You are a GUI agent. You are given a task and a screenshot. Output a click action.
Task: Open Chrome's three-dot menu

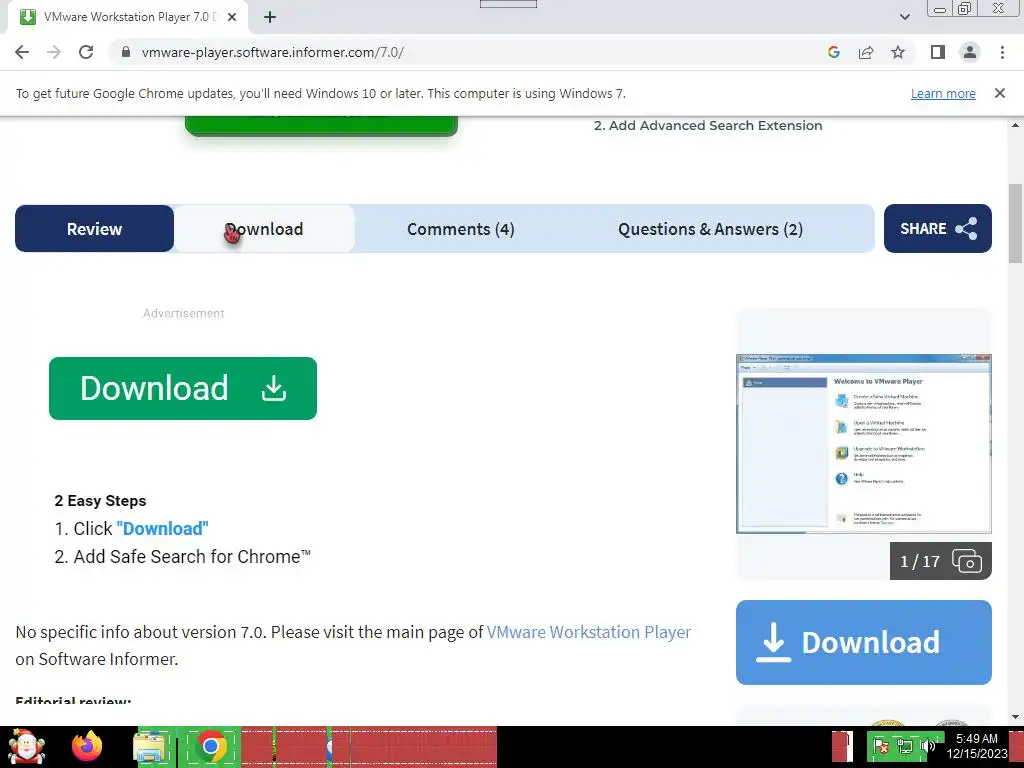[1002, 52]
